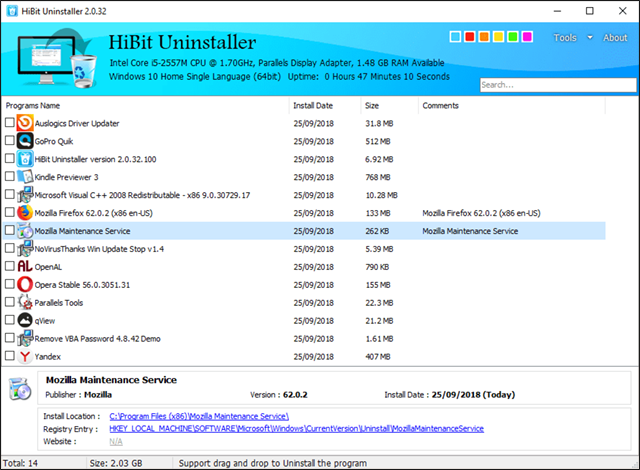Click the Kindle Previewer 768 MB size
640x470 pixels.
pyautogui.click(x=378, y=177)
